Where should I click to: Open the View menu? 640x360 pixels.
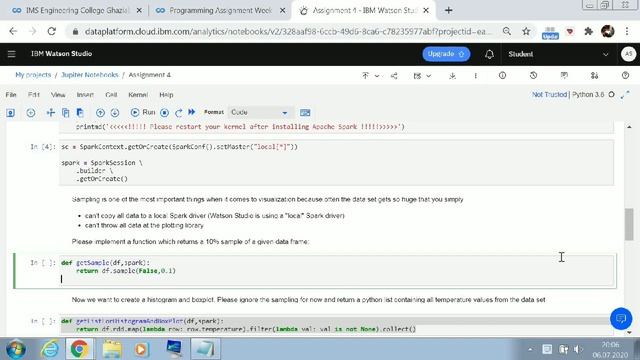pyautogui.click(x=58, y=95)
